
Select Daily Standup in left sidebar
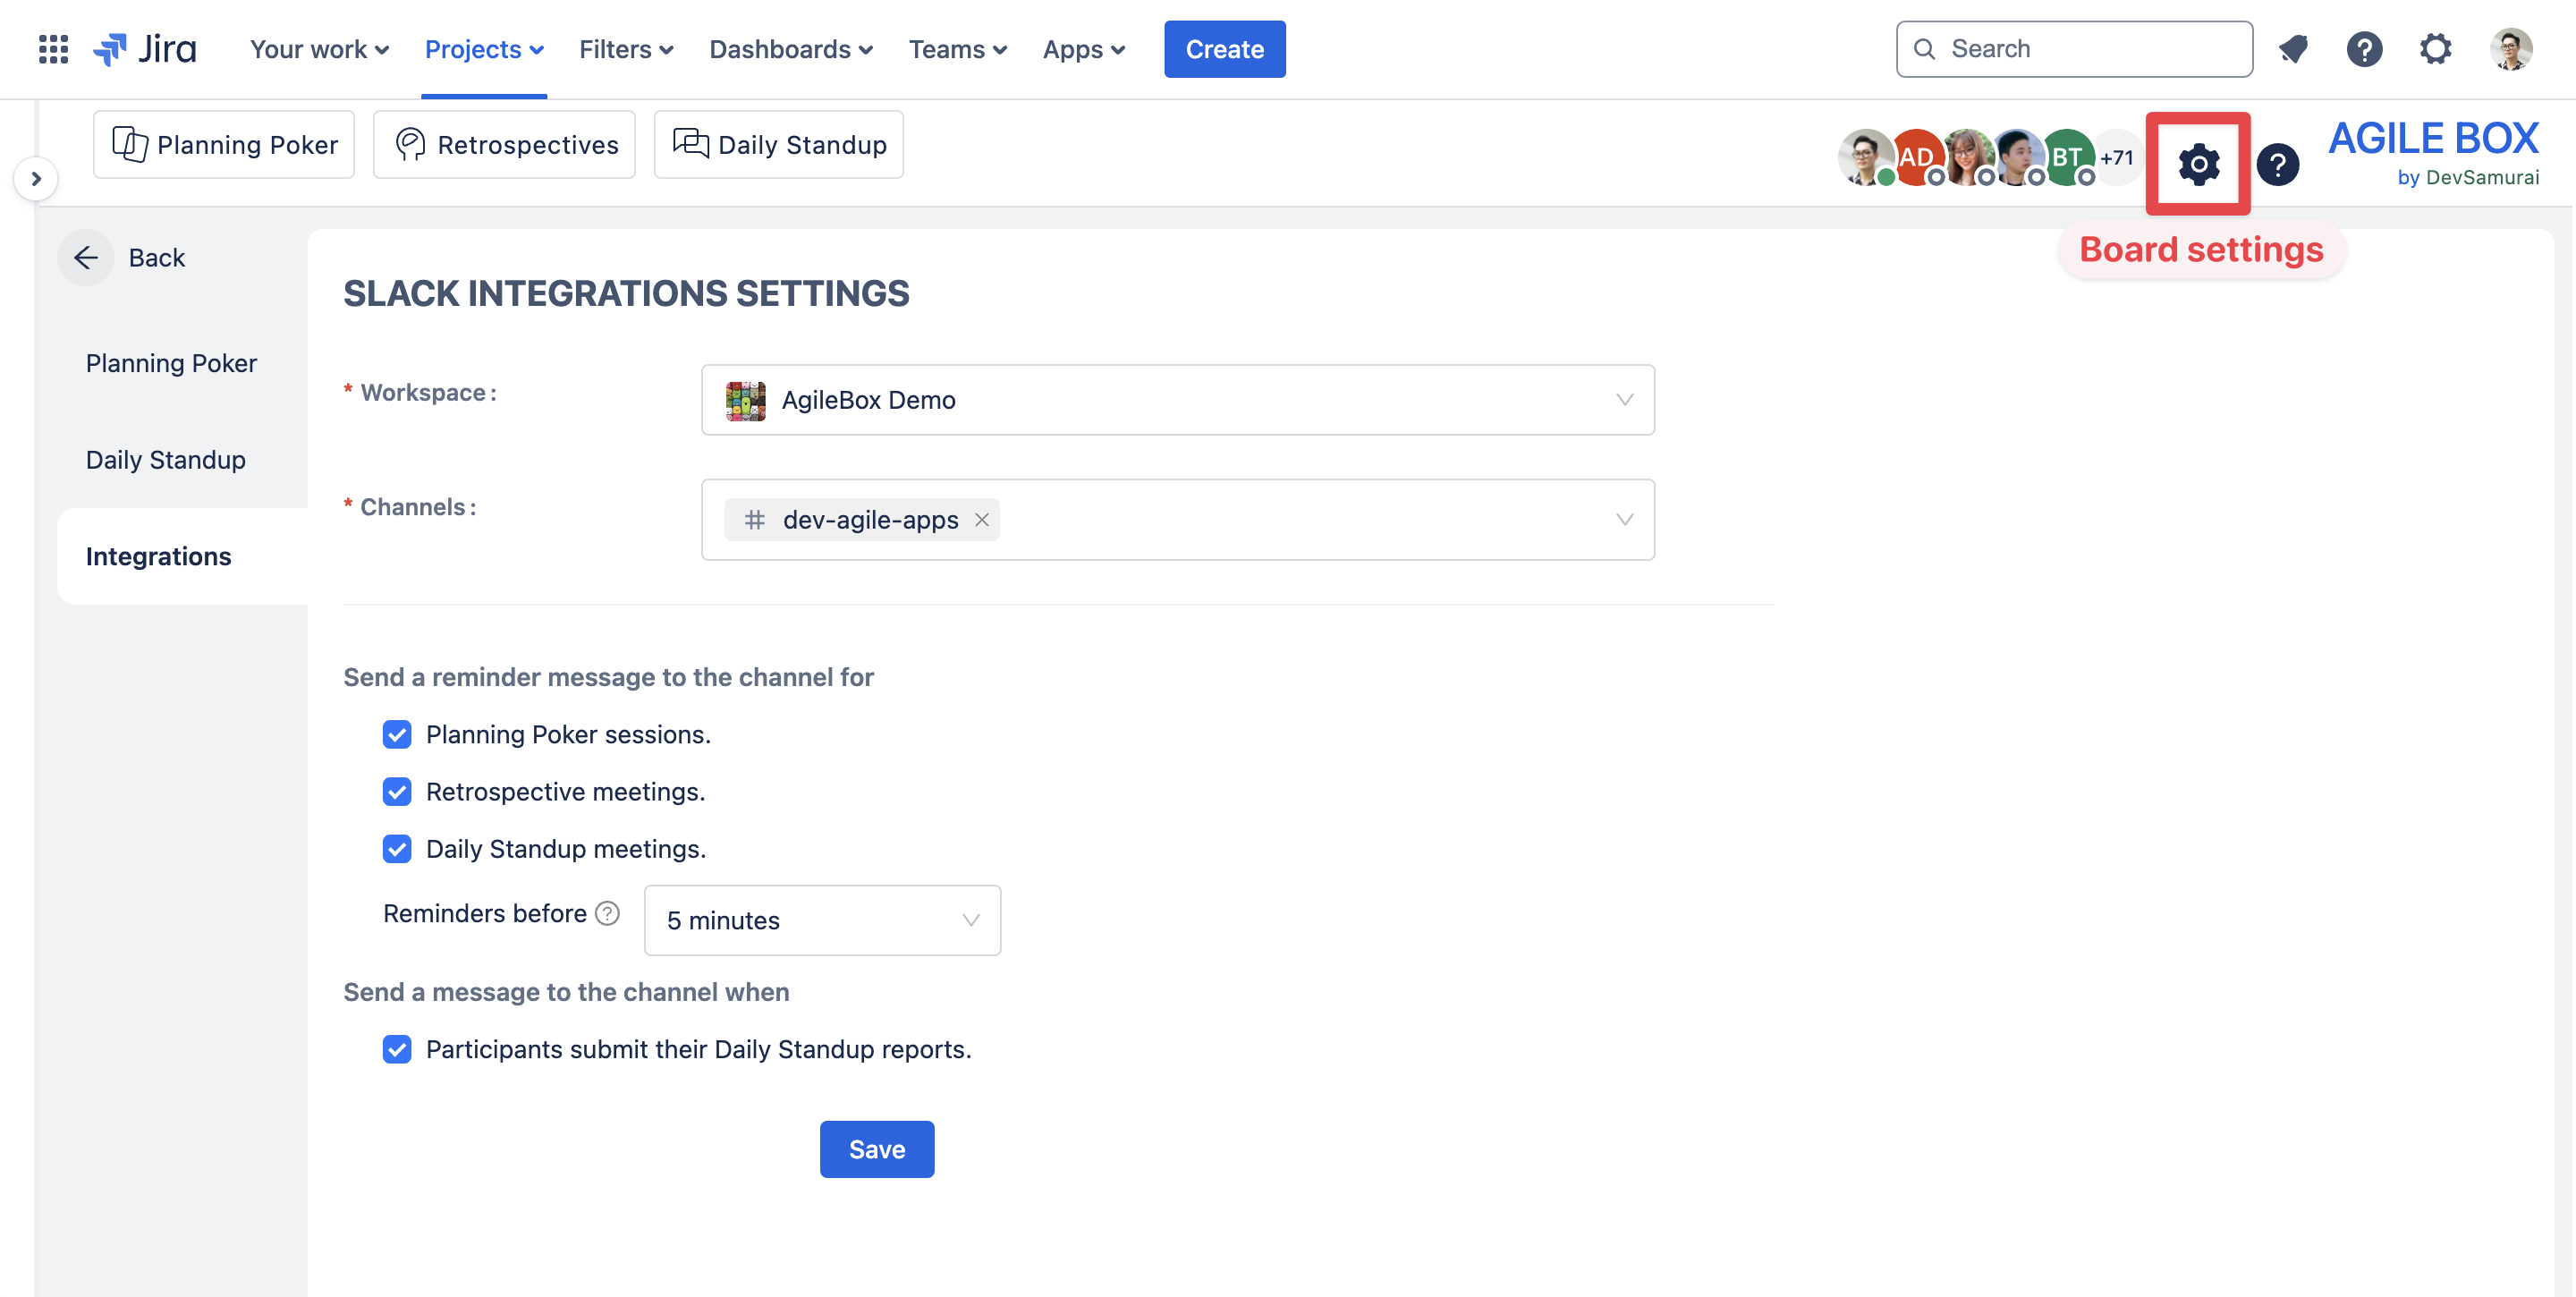click(166, 460)
